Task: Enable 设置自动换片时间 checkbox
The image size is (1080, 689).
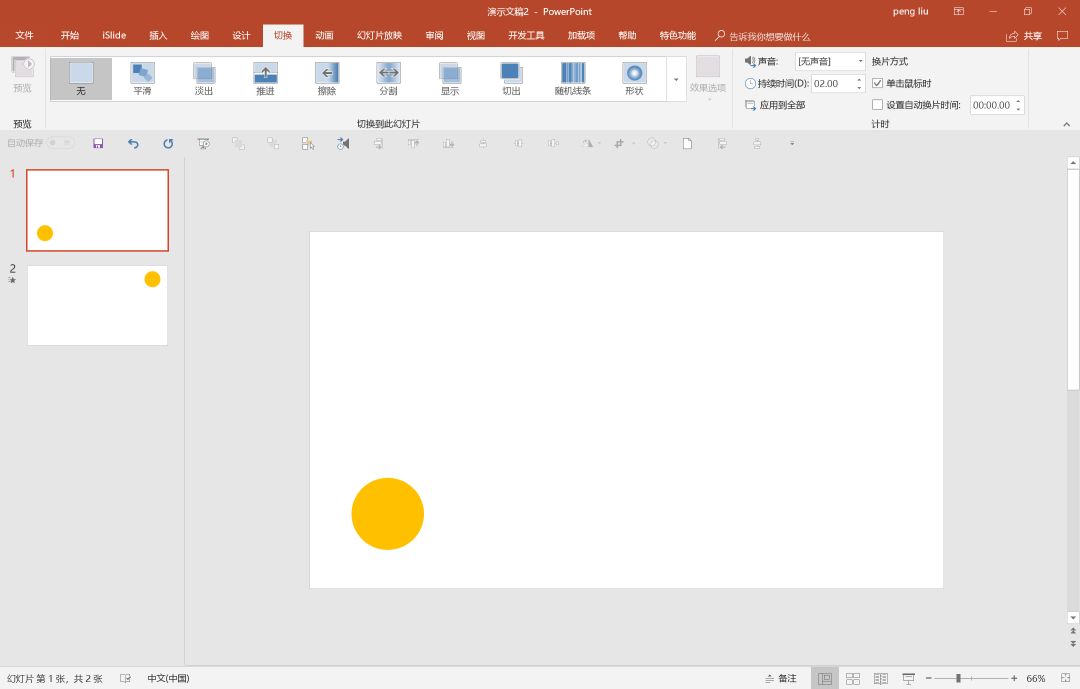Action: pyautogui.click(x=878, y=105)
